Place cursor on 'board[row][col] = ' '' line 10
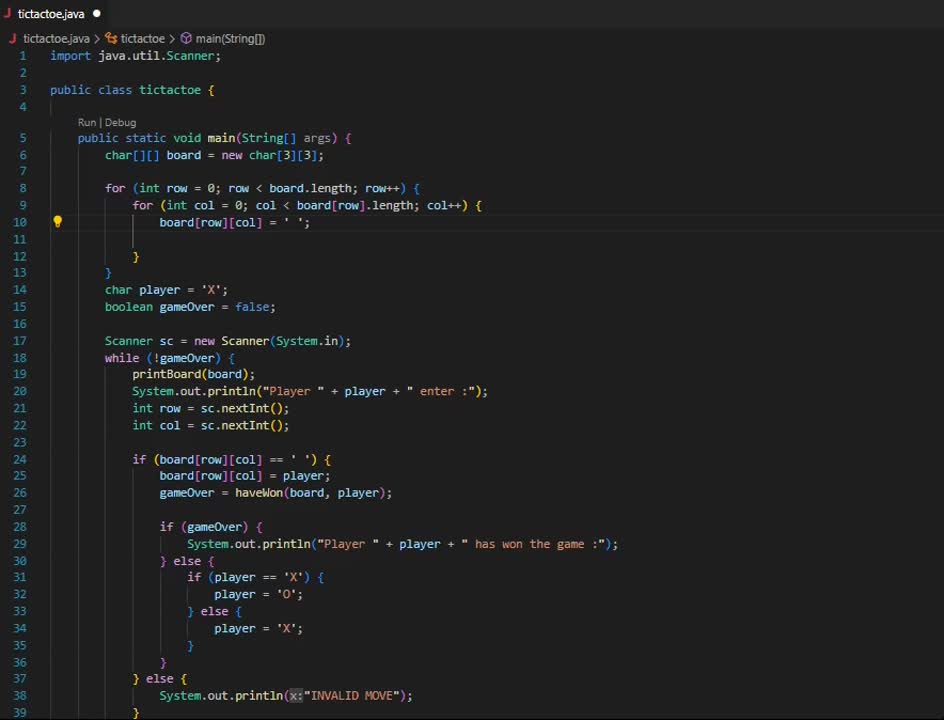Viewport: 944px width, 720px height. (x=234, y=223)
